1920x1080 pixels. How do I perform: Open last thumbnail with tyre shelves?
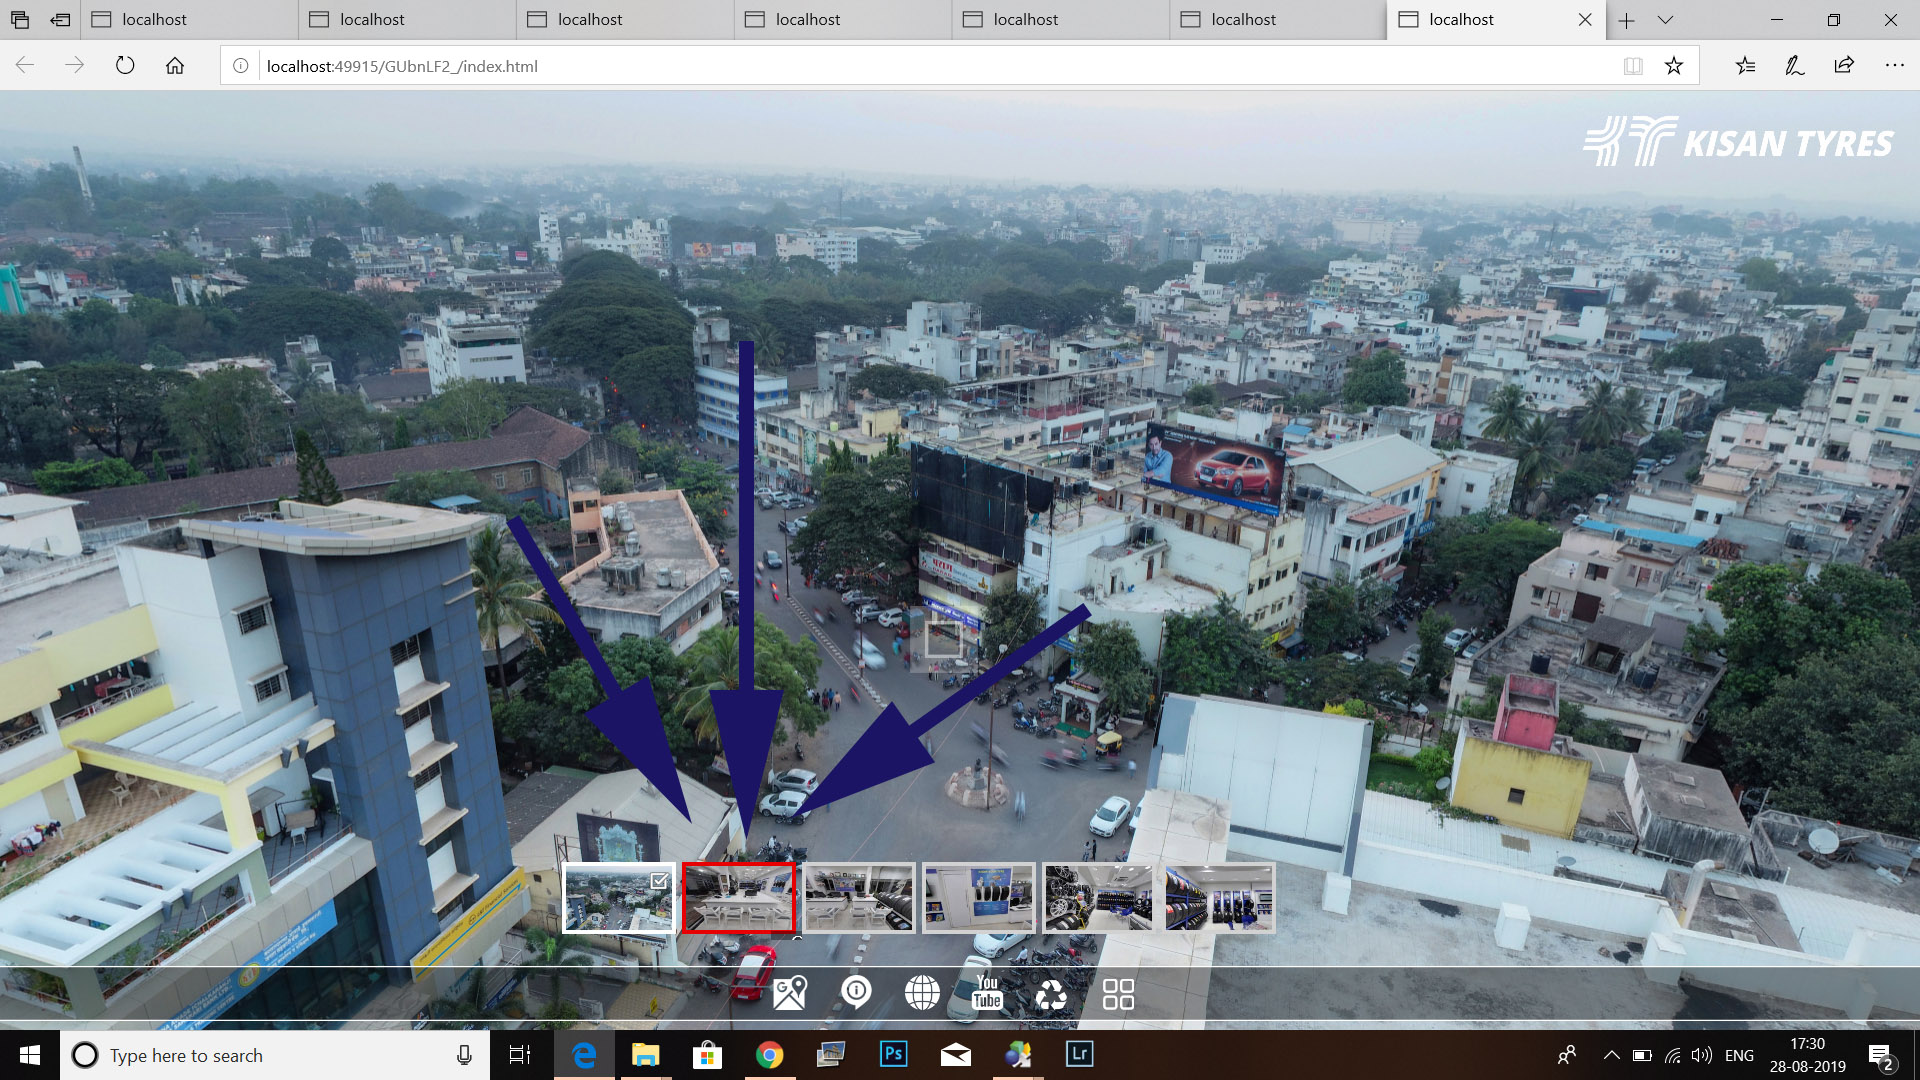pos(1219,898)
